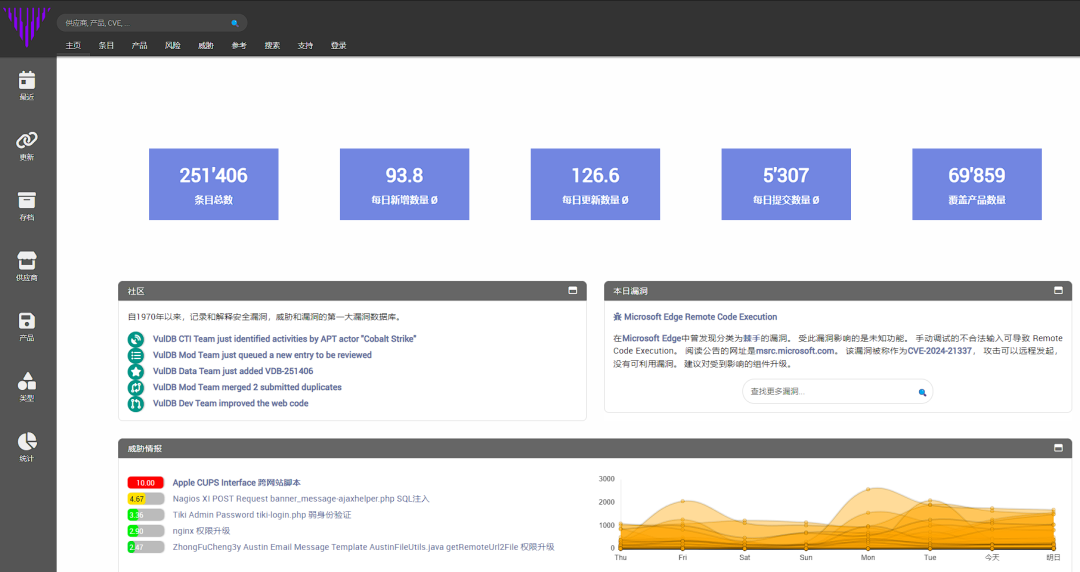Open the Tiki Admin Password tiki-login.php entry
This screenshot has height=572, width=1080.
coord(262,515)
